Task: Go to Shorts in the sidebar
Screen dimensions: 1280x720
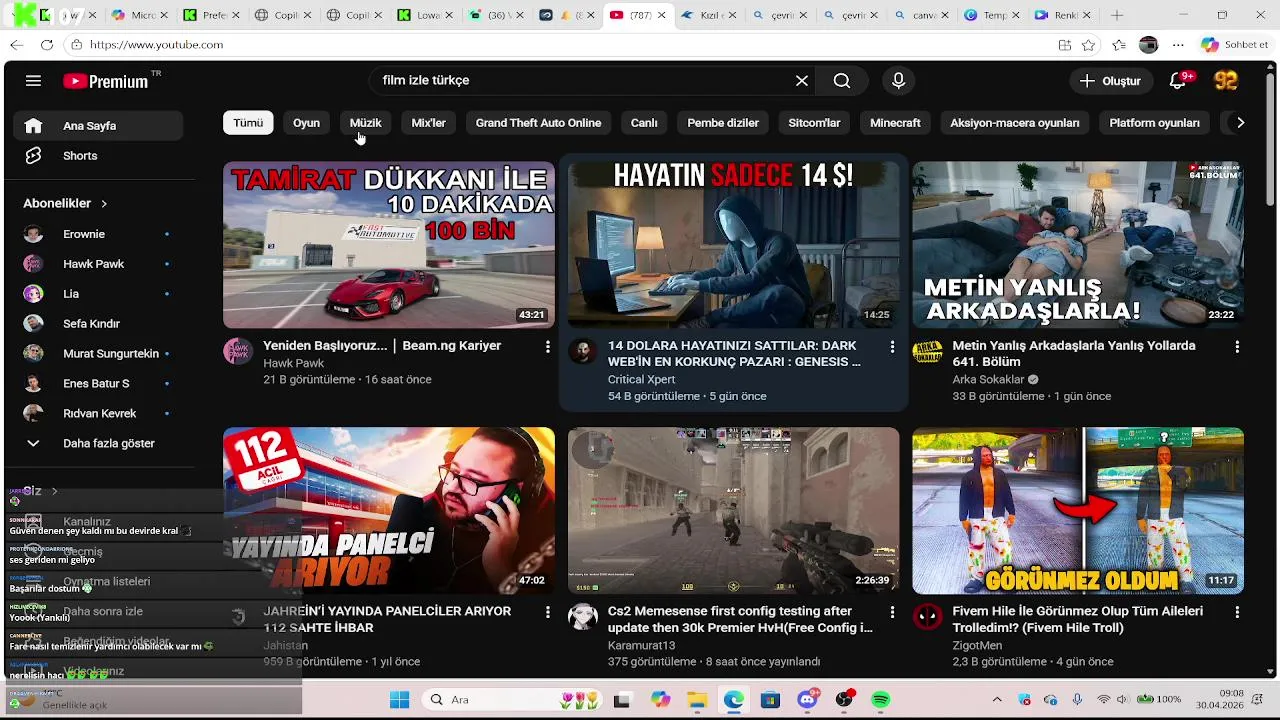Action: [x=98, y=156]
